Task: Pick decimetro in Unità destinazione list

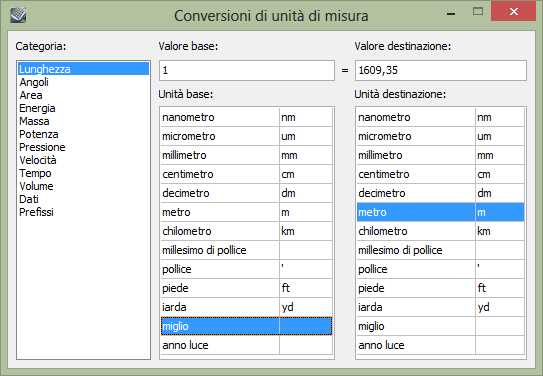Action: point(440,193)
